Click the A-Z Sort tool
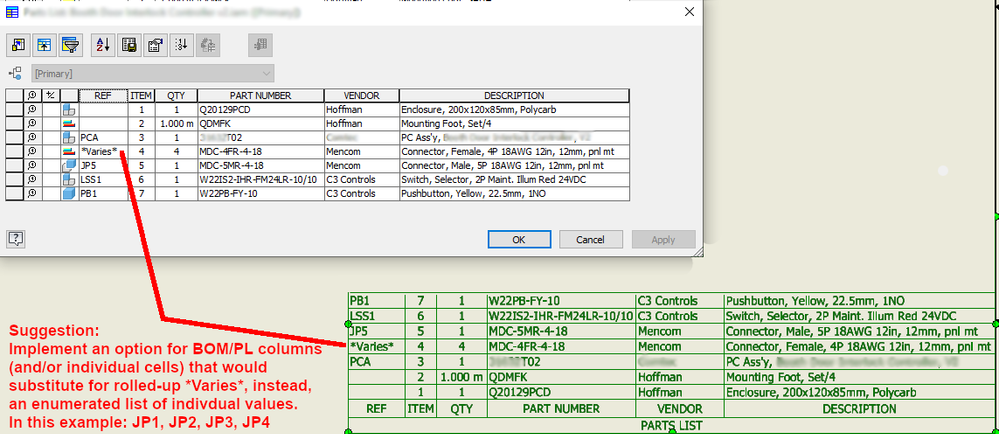Screen dimensions: 999x434 click(102, 45)
